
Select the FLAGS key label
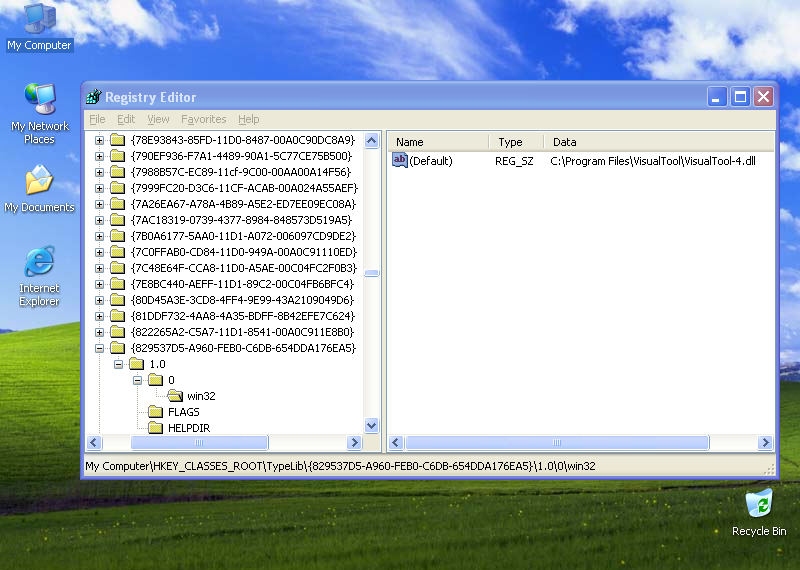[x=184, y=412]
